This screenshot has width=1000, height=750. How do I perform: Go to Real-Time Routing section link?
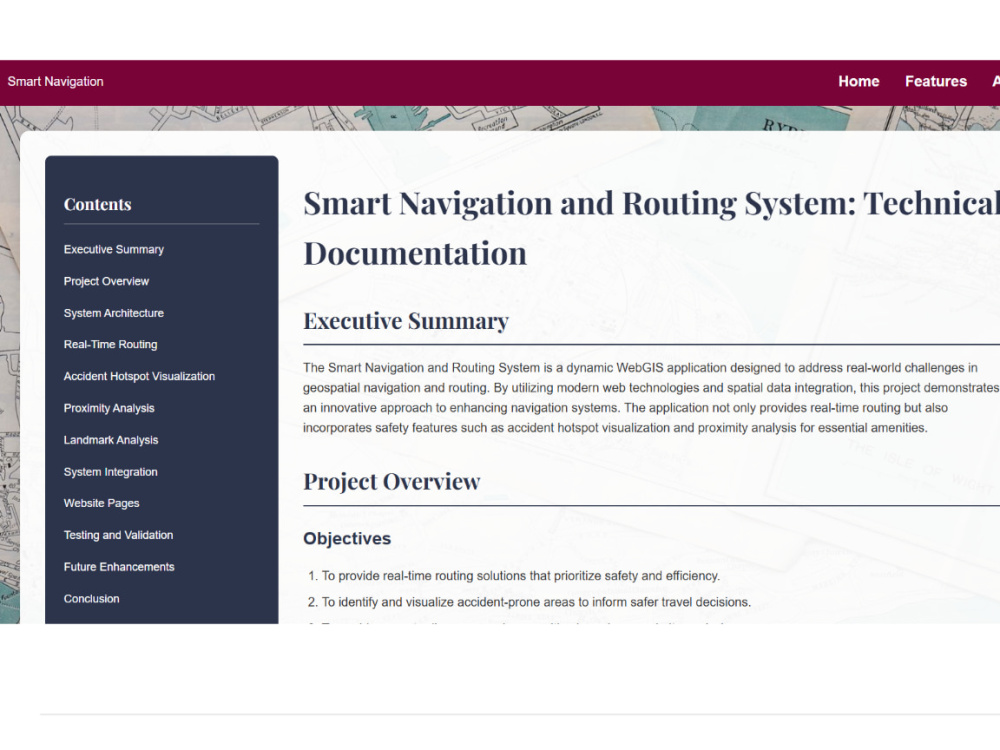110,344
